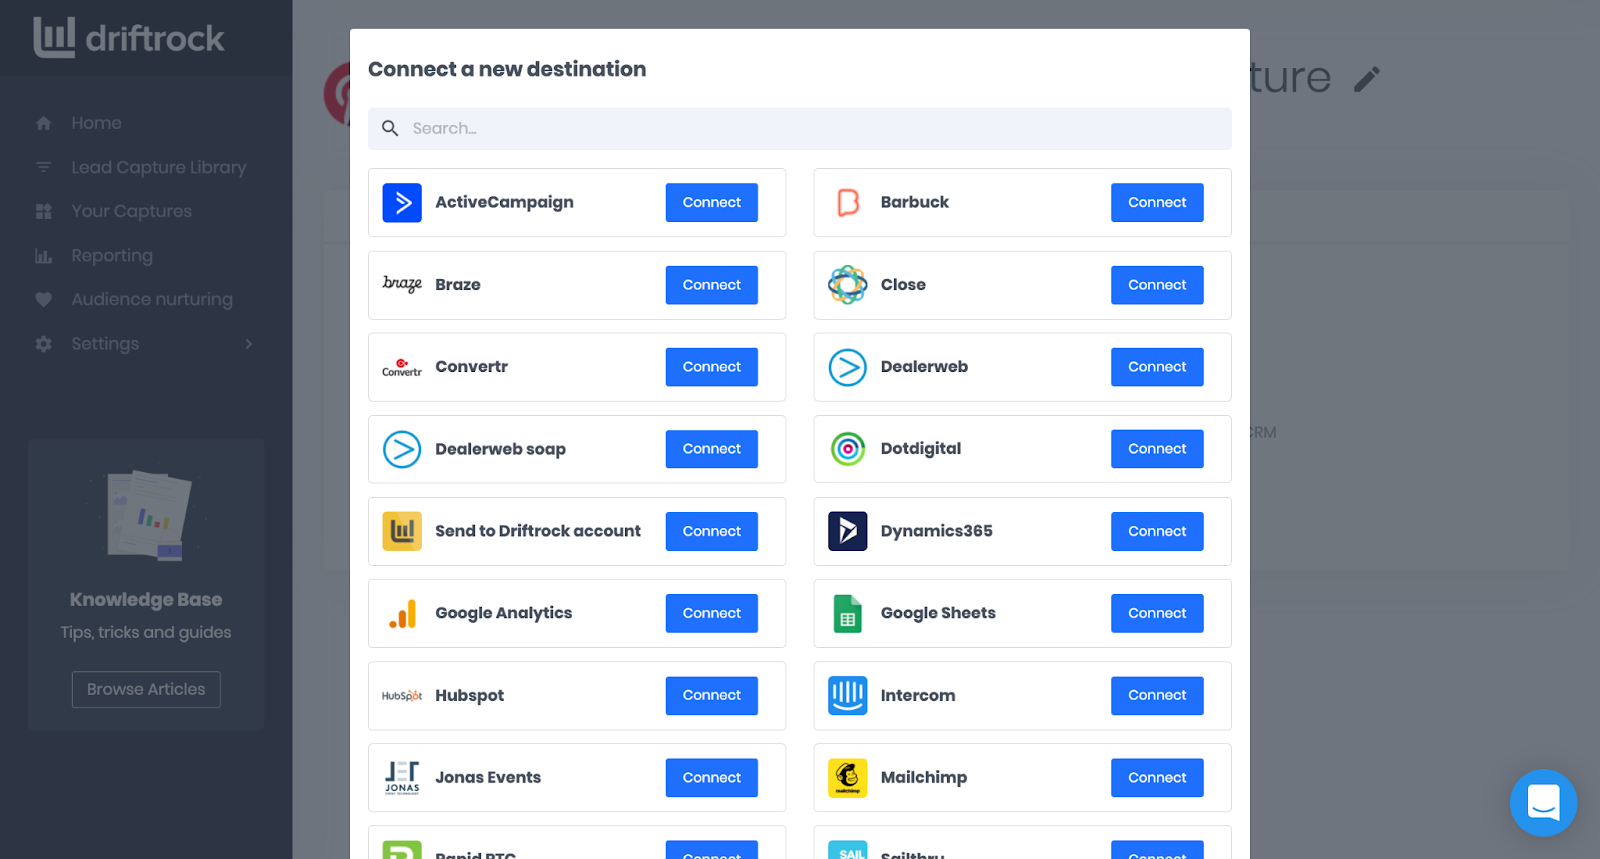Viewport: 1600px width, 859px height.
Task: Connect the Close destination
Action: (1157, 285)
